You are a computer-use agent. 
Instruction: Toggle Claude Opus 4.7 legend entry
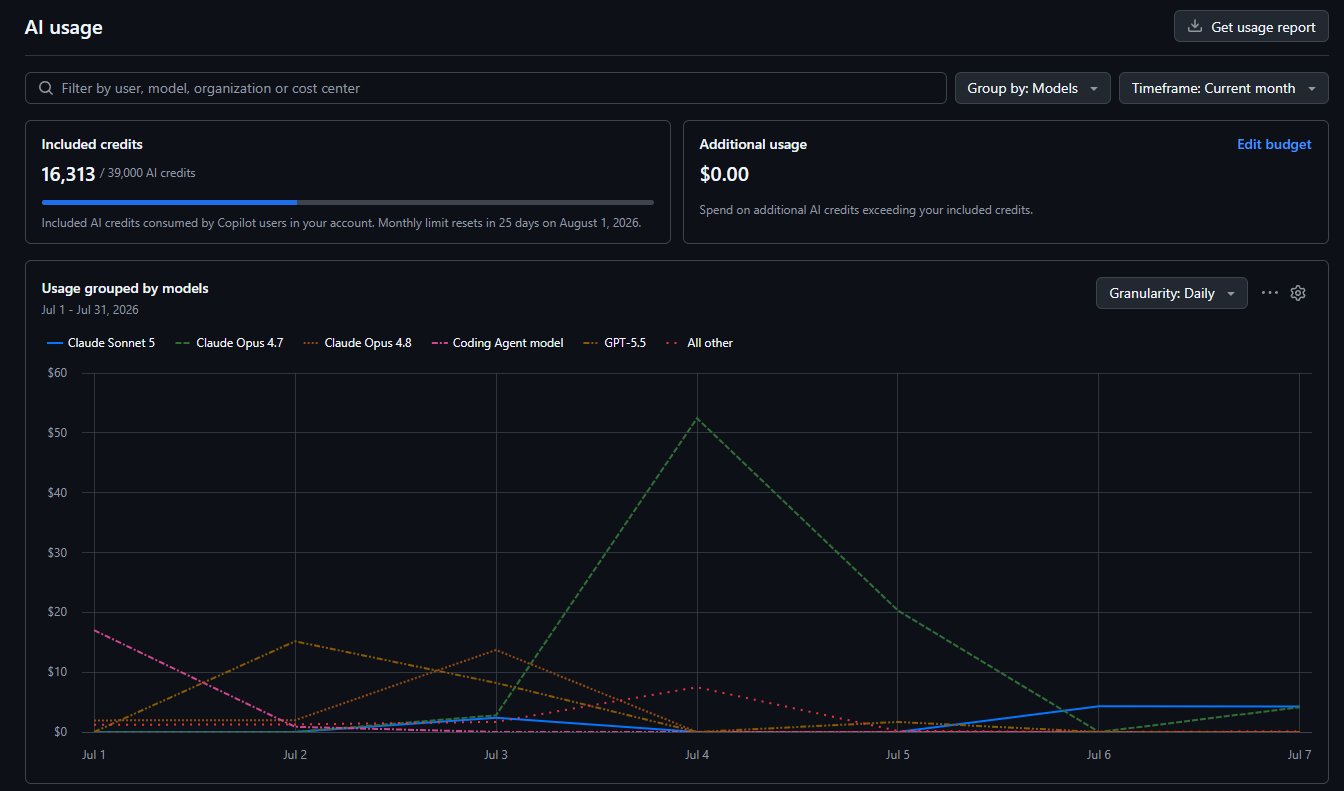pos(229,343)
